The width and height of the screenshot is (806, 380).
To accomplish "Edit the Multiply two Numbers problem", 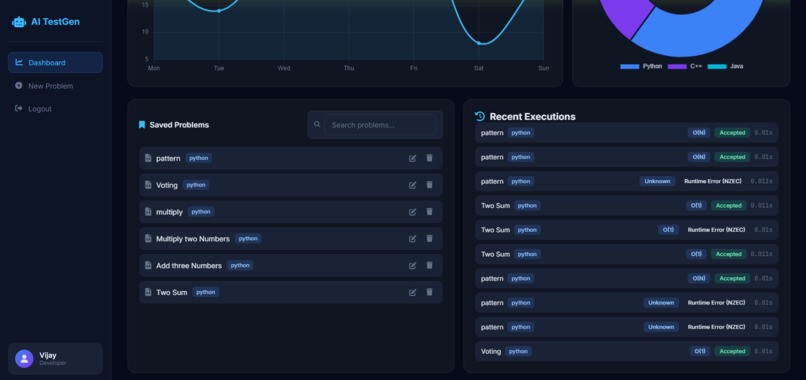I will (x=412, y=239).
